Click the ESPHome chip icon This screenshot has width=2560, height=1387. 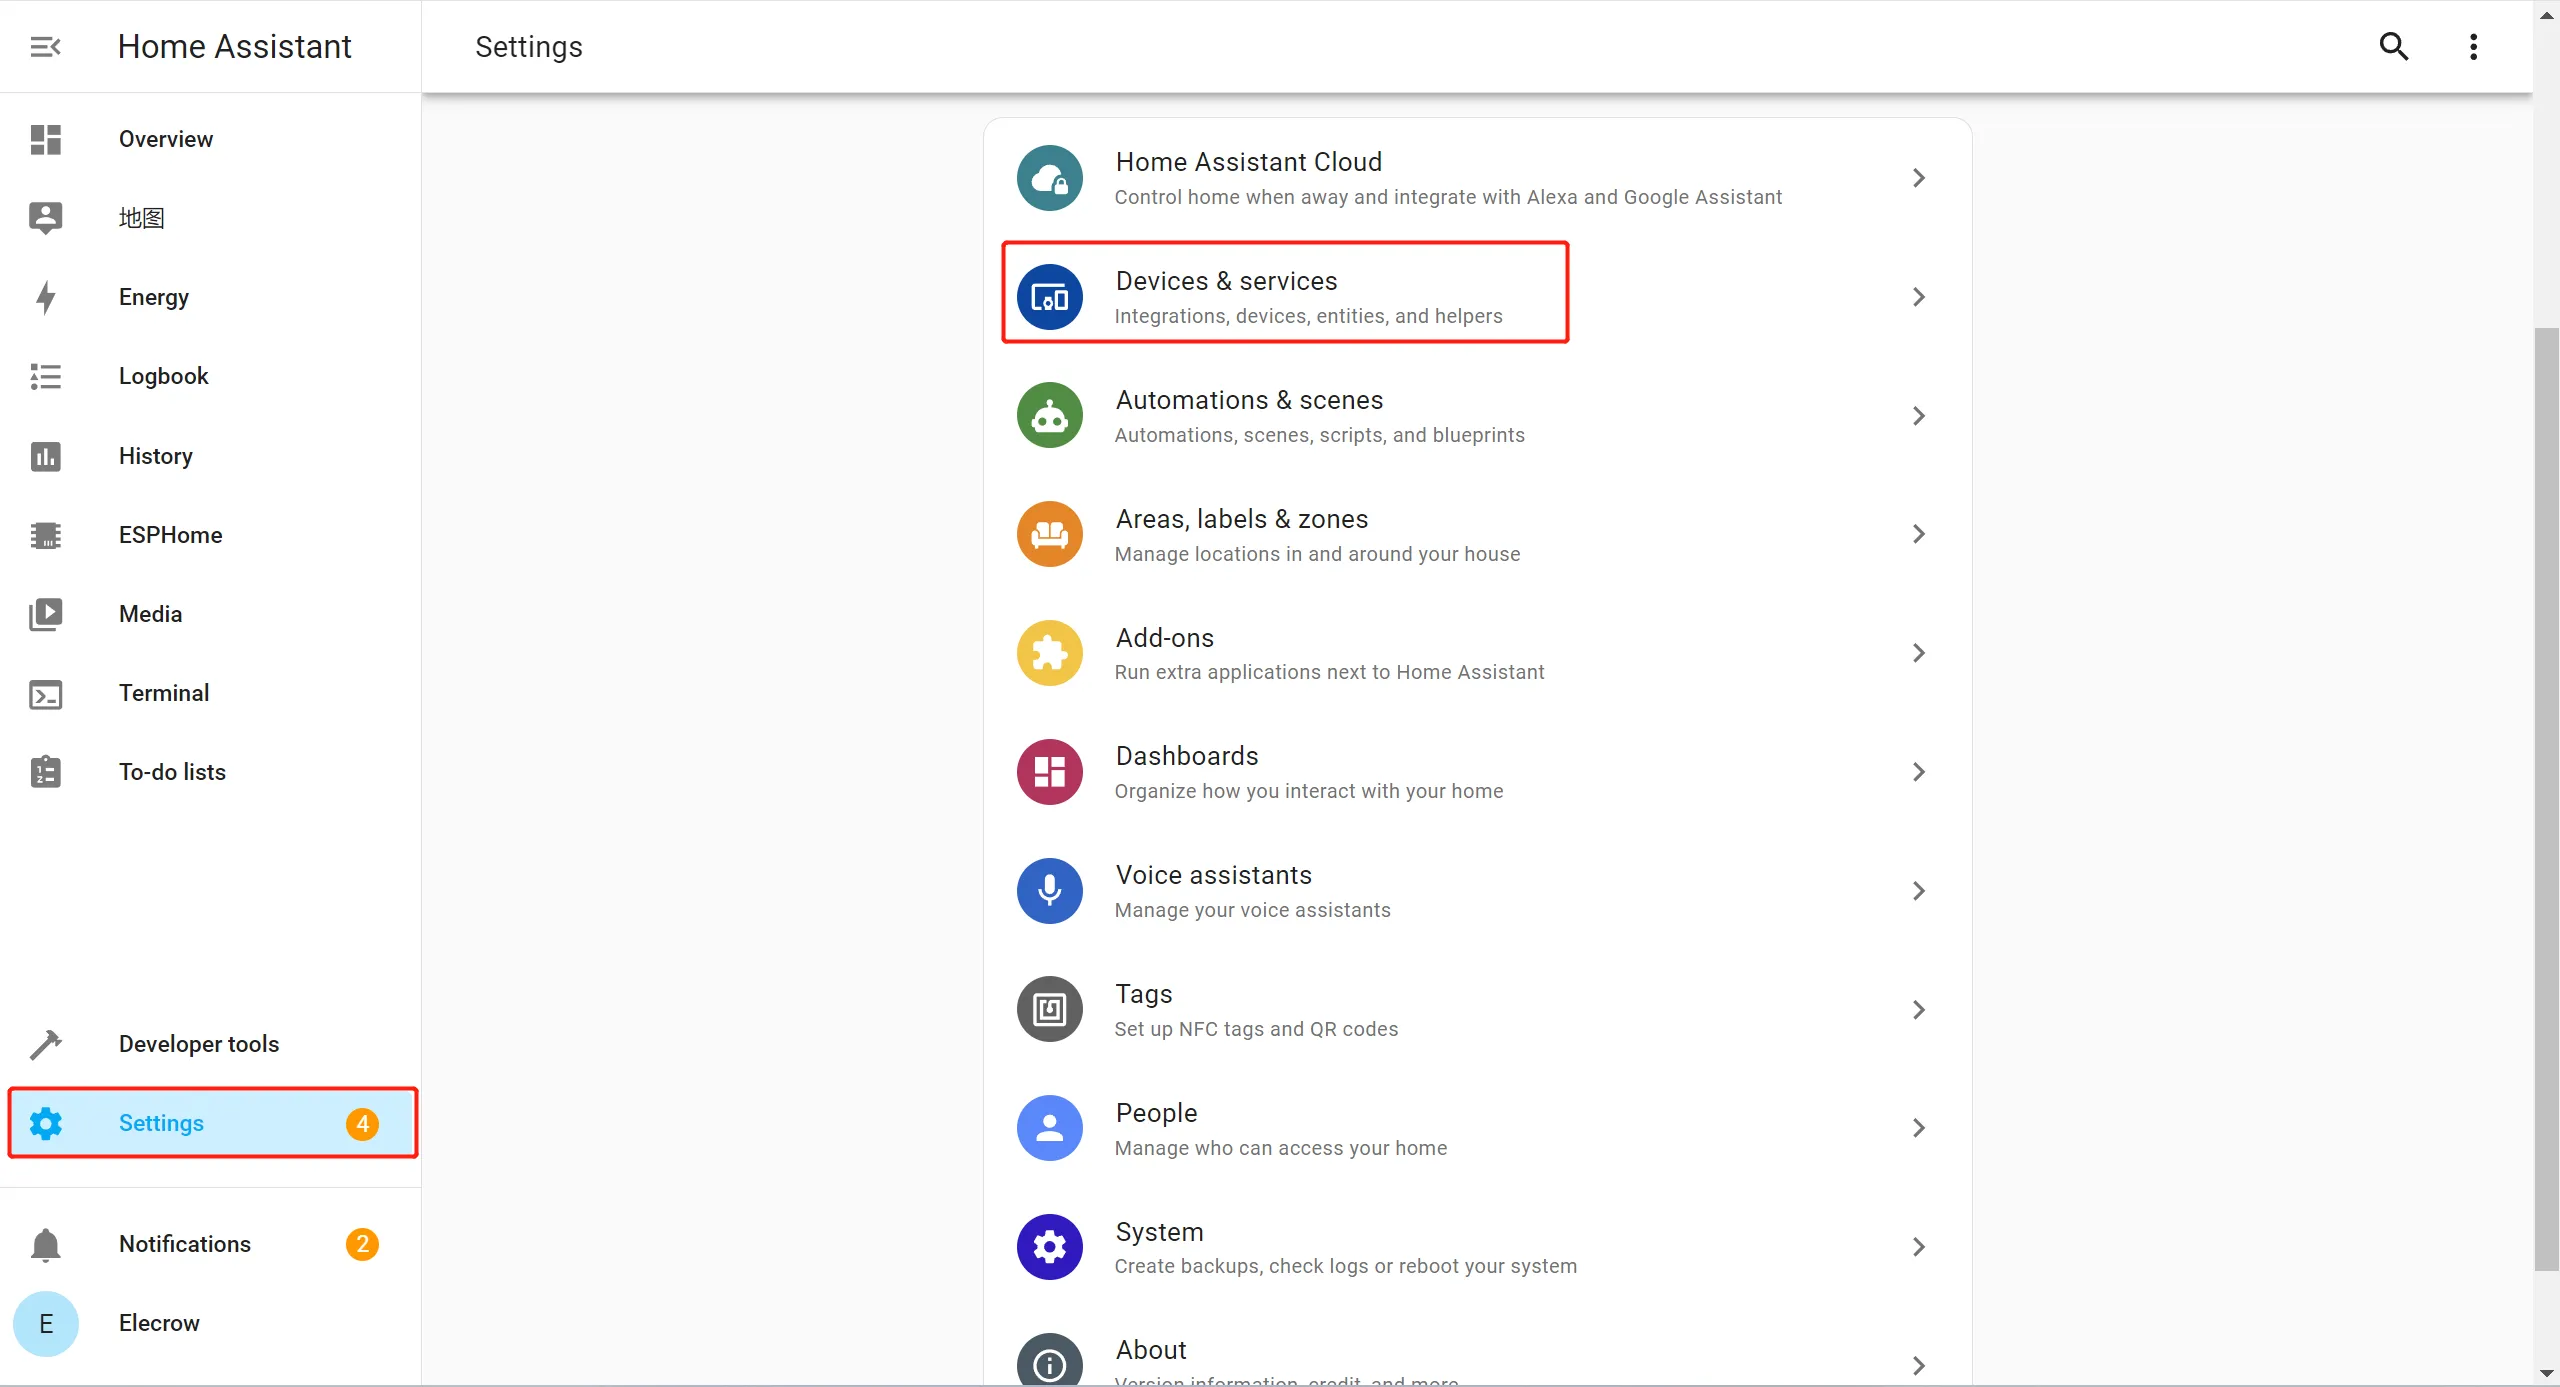[45, 535]
